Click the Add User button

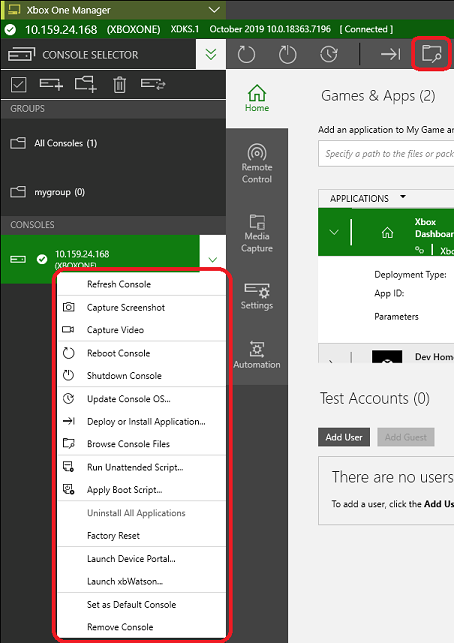pos(344,438)
